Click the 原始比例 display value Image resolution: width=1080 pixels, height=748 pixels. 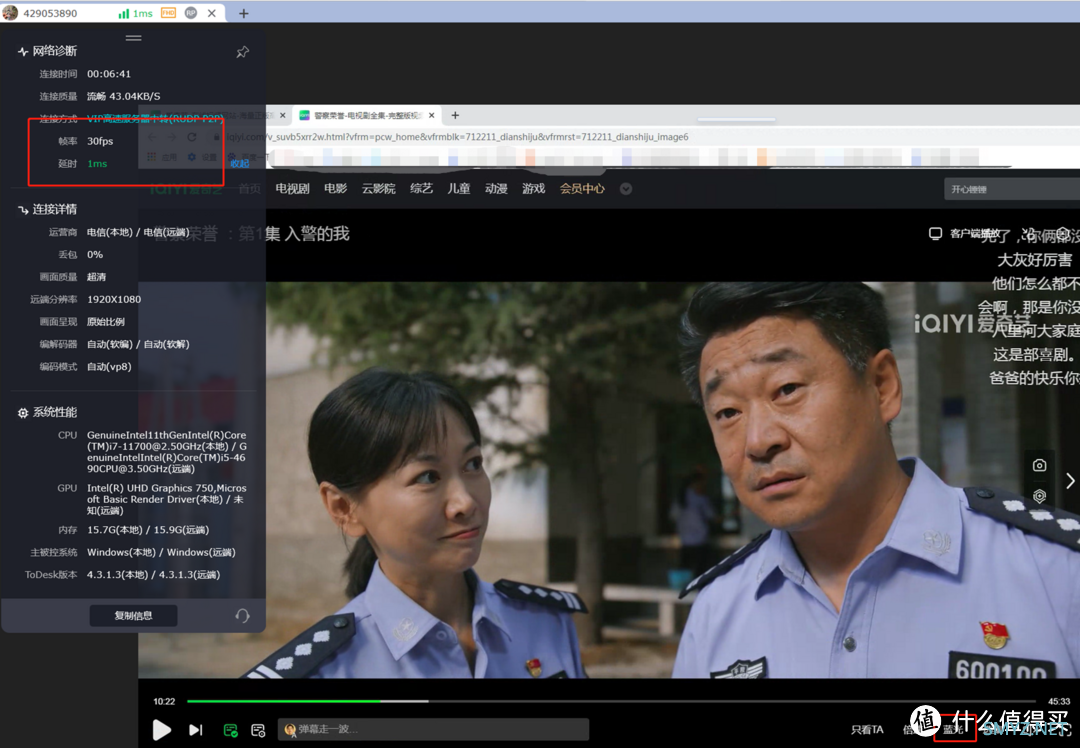click(x=106, y=322)
